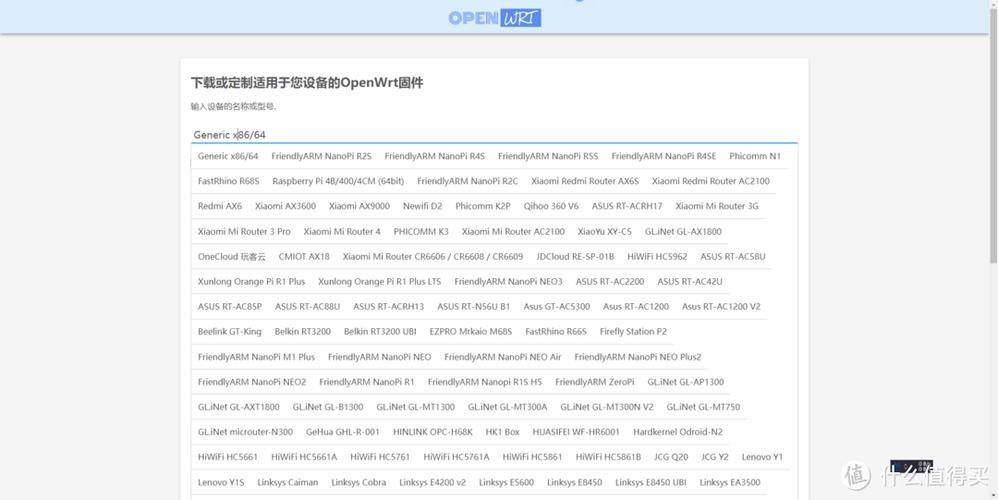This screenshot has height=500, width=998.
Task: Select HiWiFi HC5962 device
Action: (657, 256)
